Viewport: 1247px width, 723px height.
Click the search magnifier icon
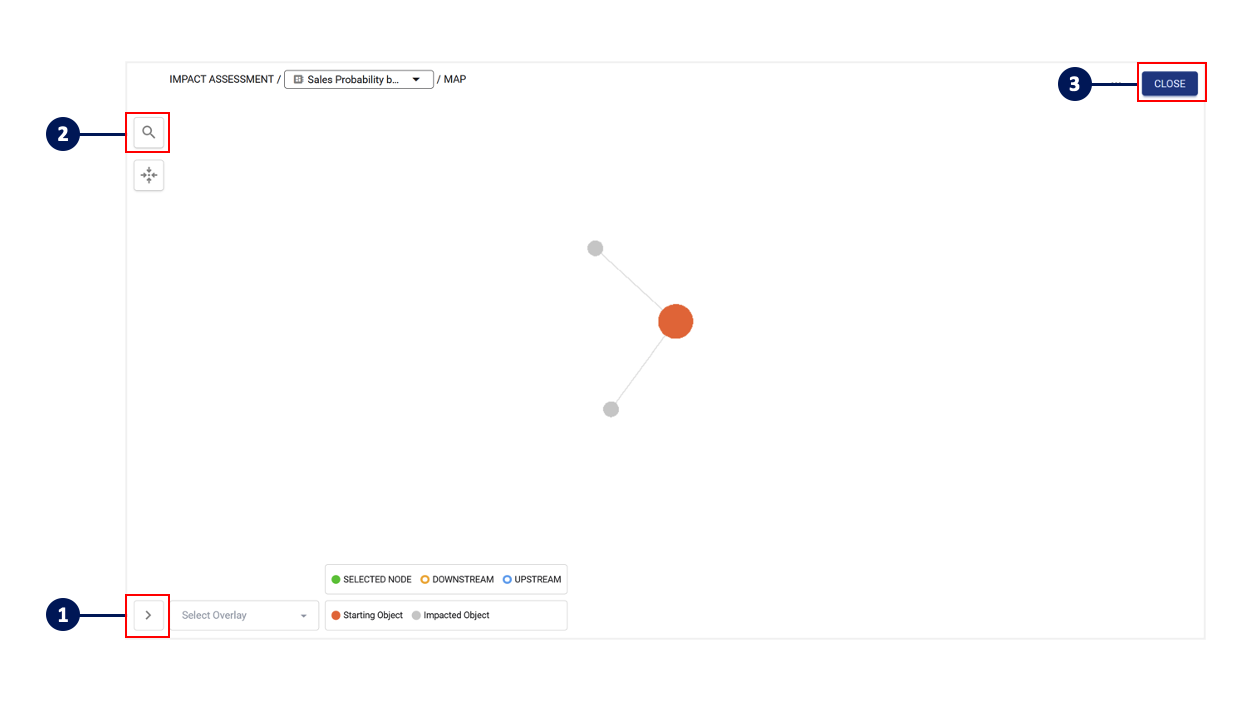point(148,132)
